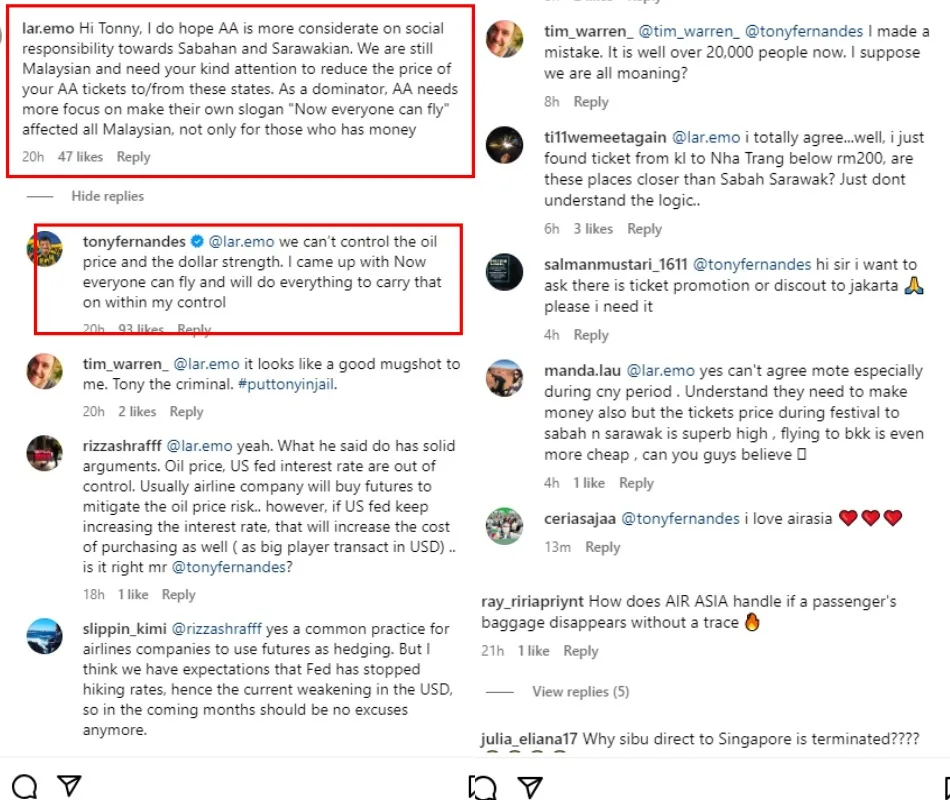
Task: Collapse the thread with Hide replies
Action: (x=107, y=196)
